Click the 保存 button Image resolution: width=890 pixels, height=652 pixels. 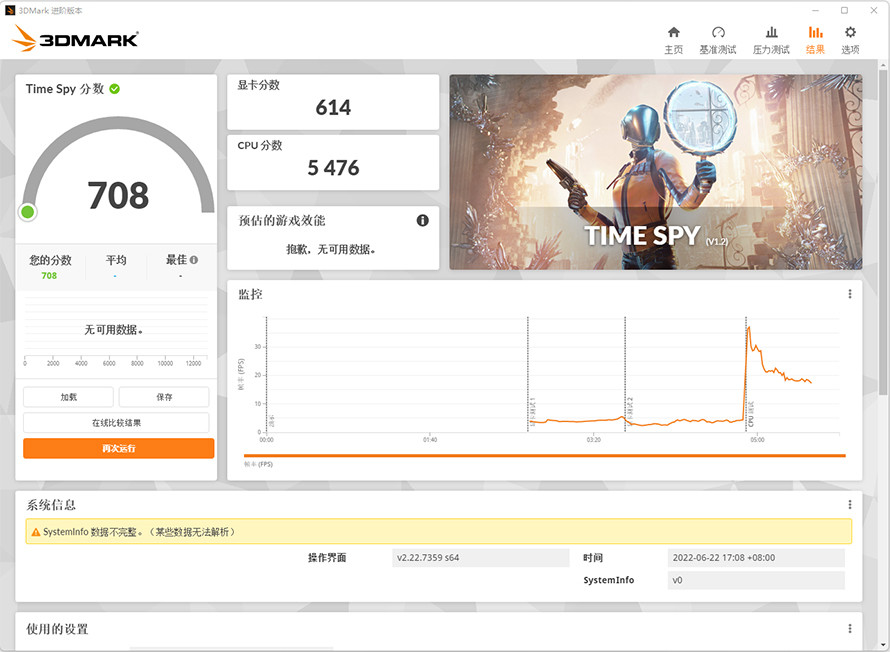coord(164,397)
